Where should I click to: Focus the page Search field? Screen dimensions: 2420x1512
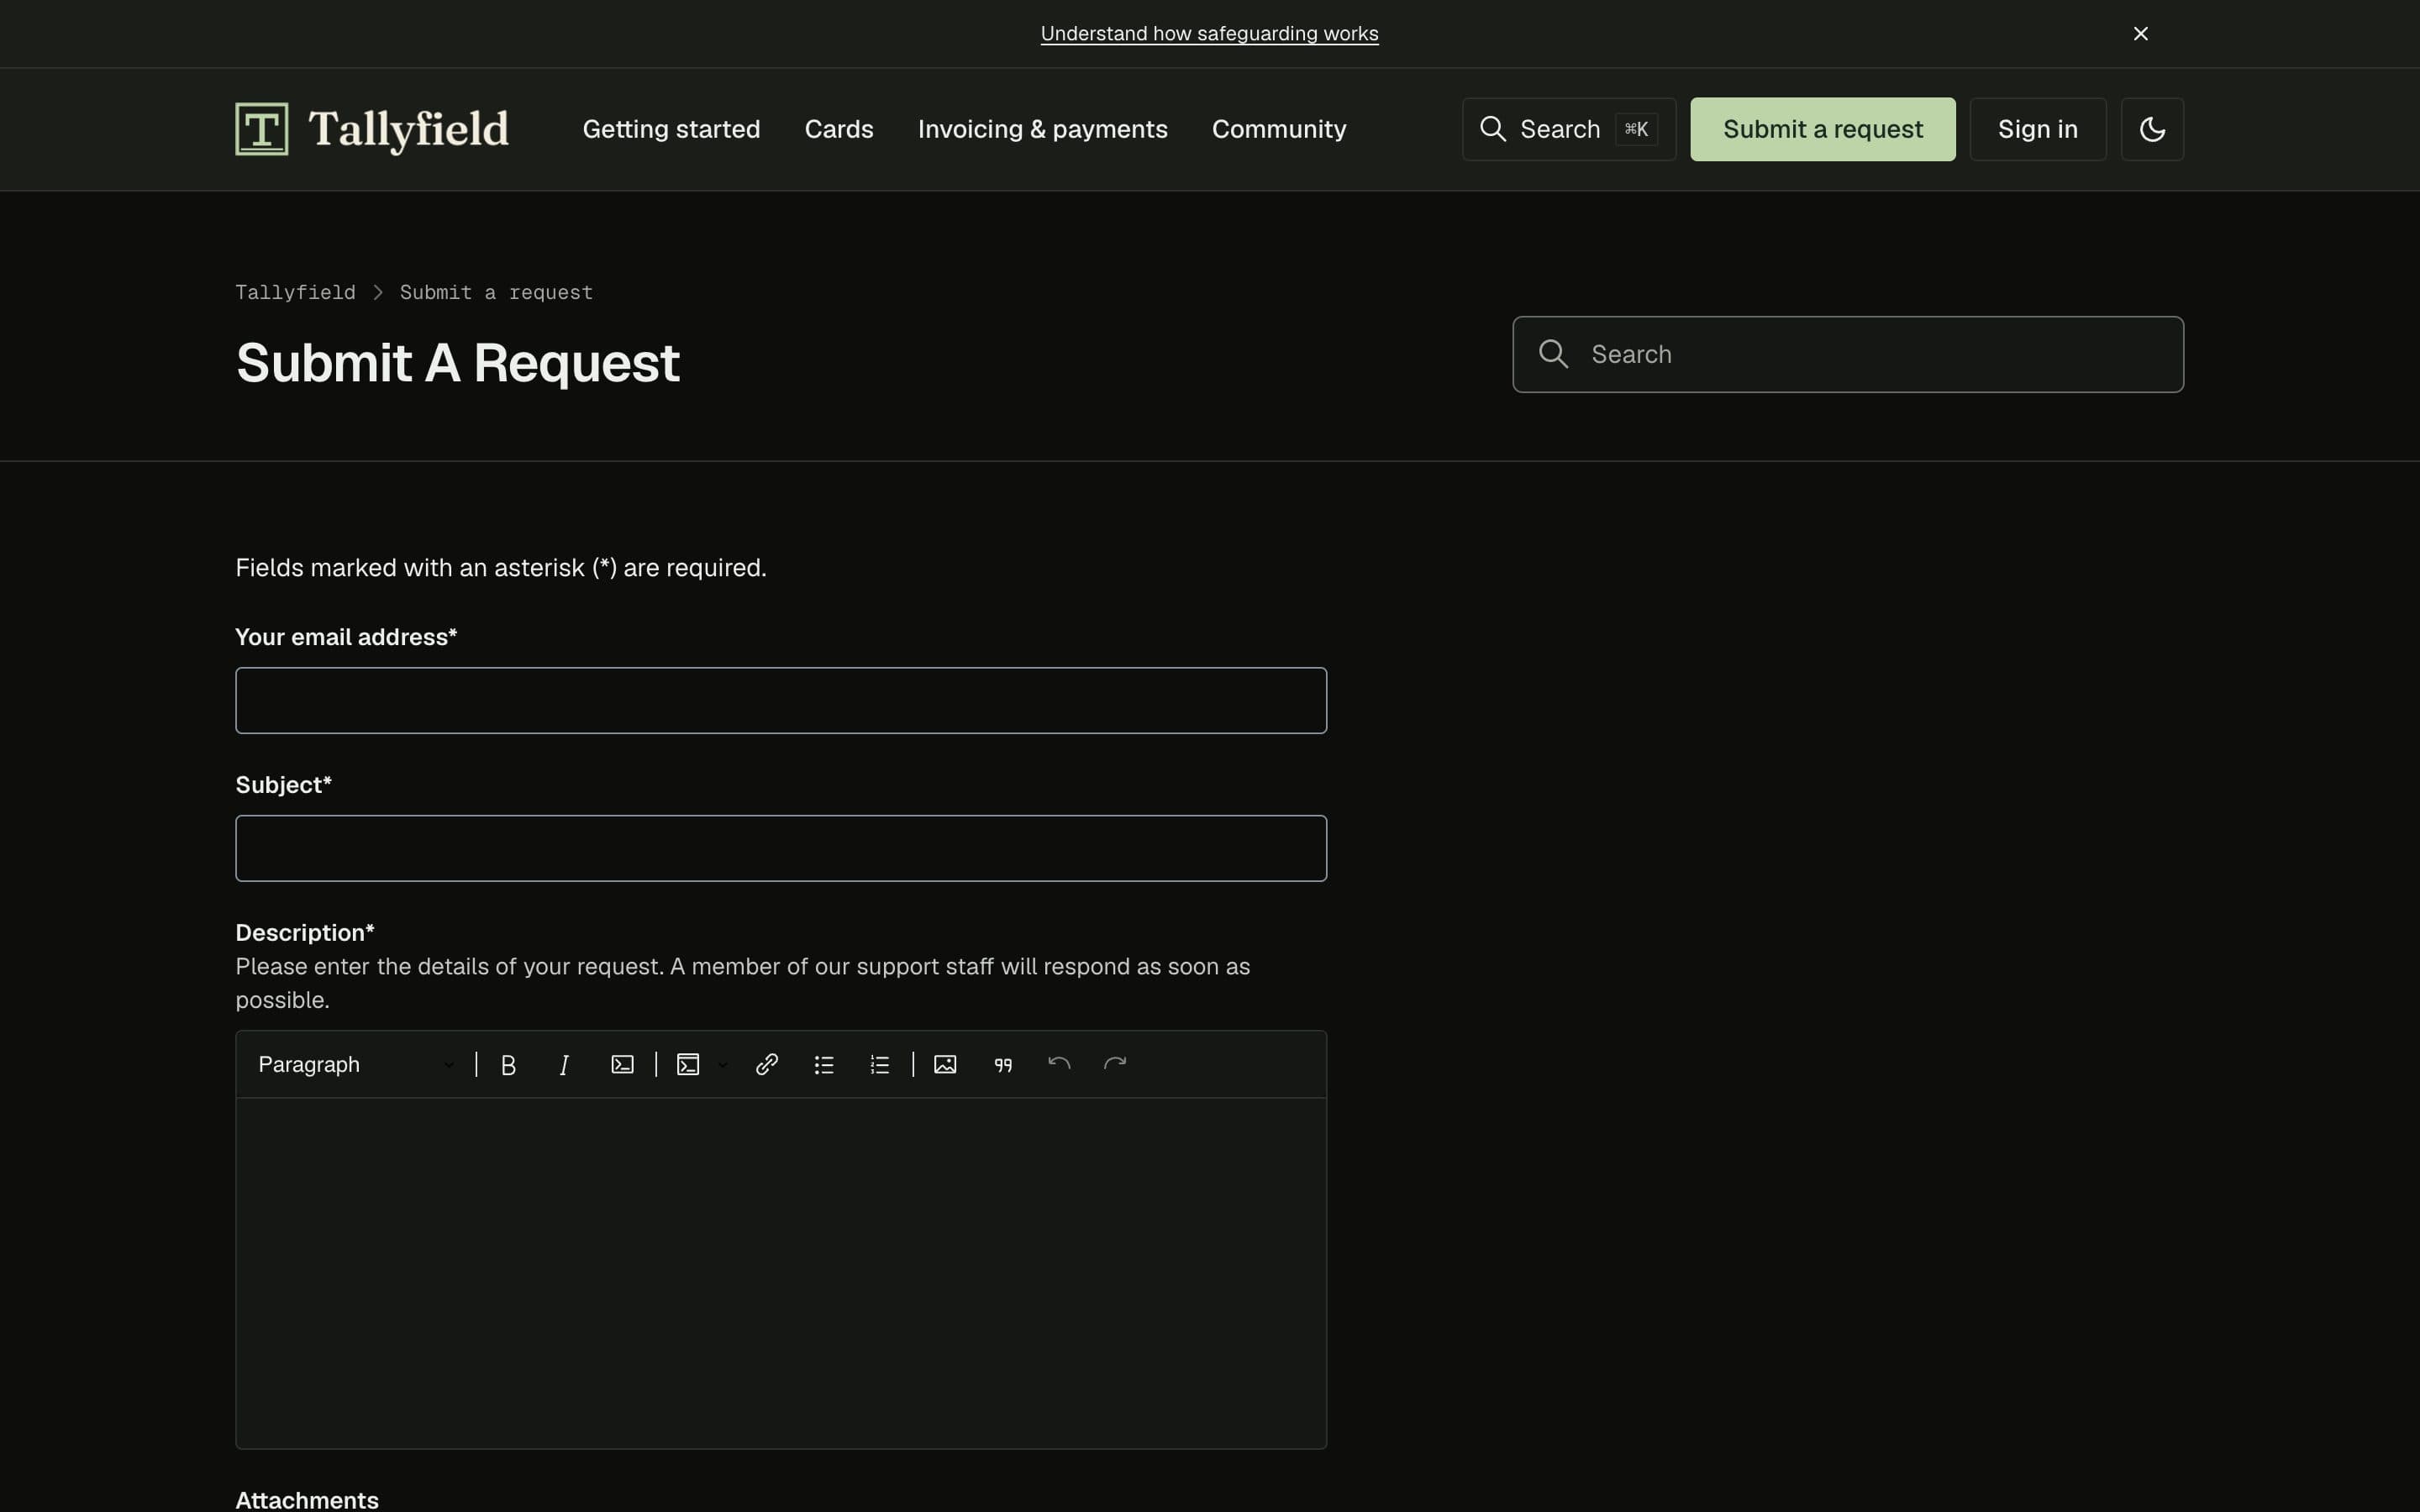[x=1847, y=354]
